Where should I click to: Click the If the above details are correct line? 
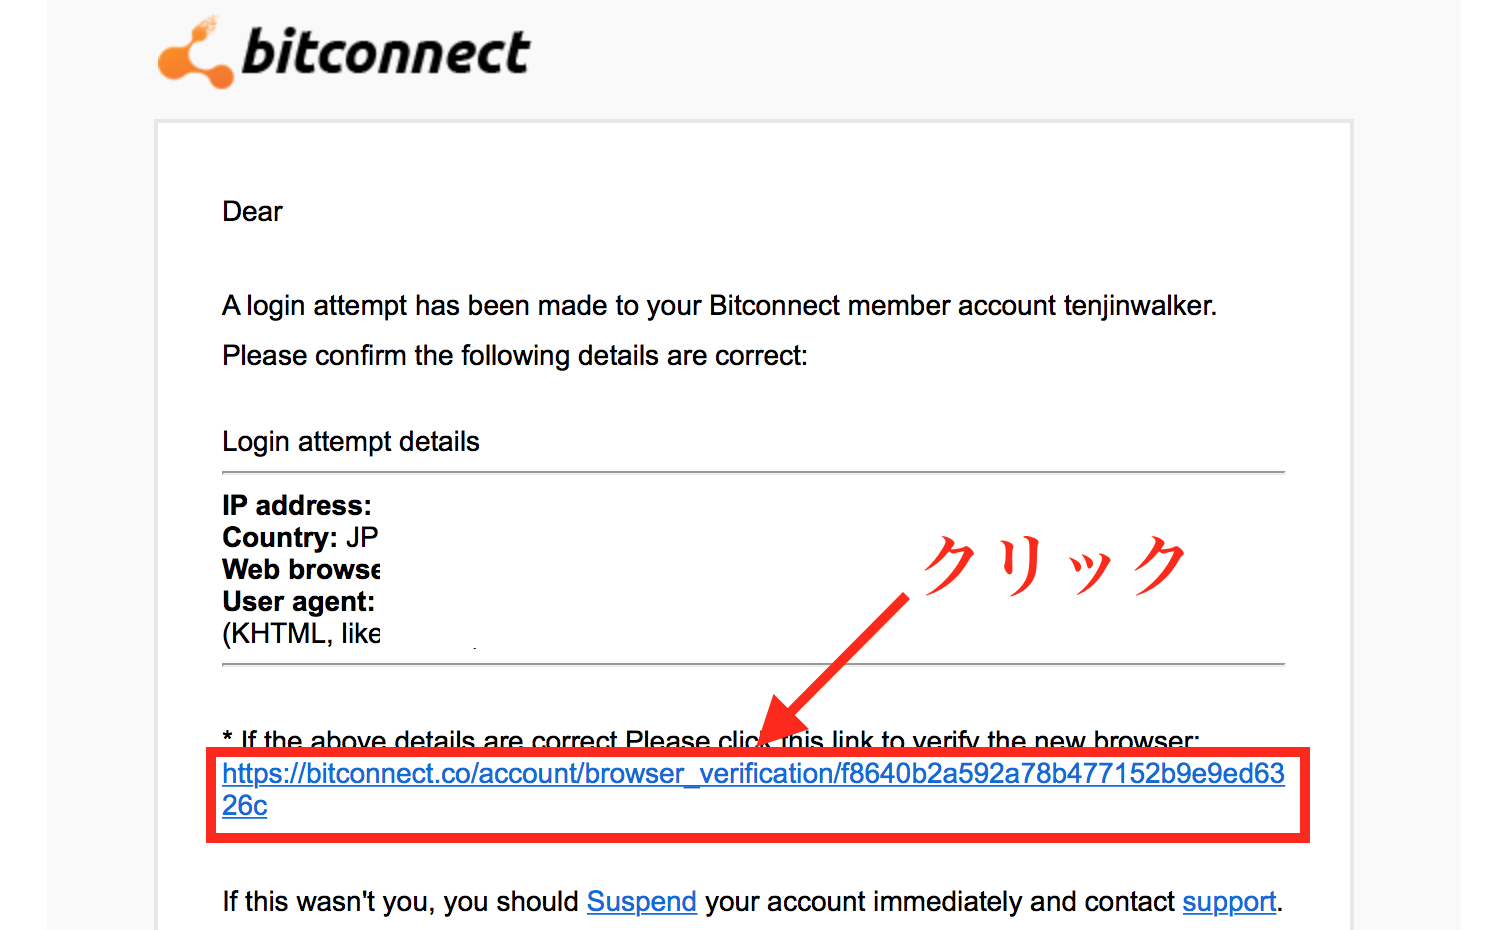pyautogui.click(x=710, y=740)
